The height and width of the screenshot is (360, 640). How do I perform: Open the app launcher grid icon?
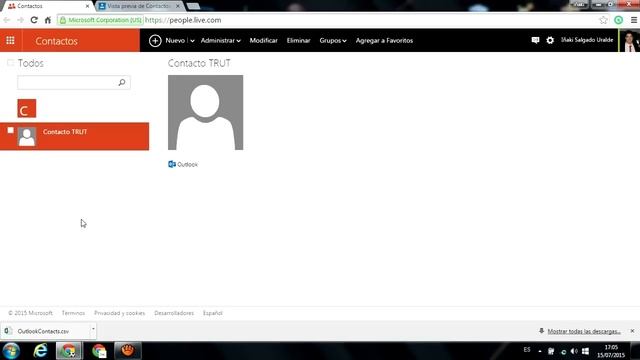tap(10, 40)
